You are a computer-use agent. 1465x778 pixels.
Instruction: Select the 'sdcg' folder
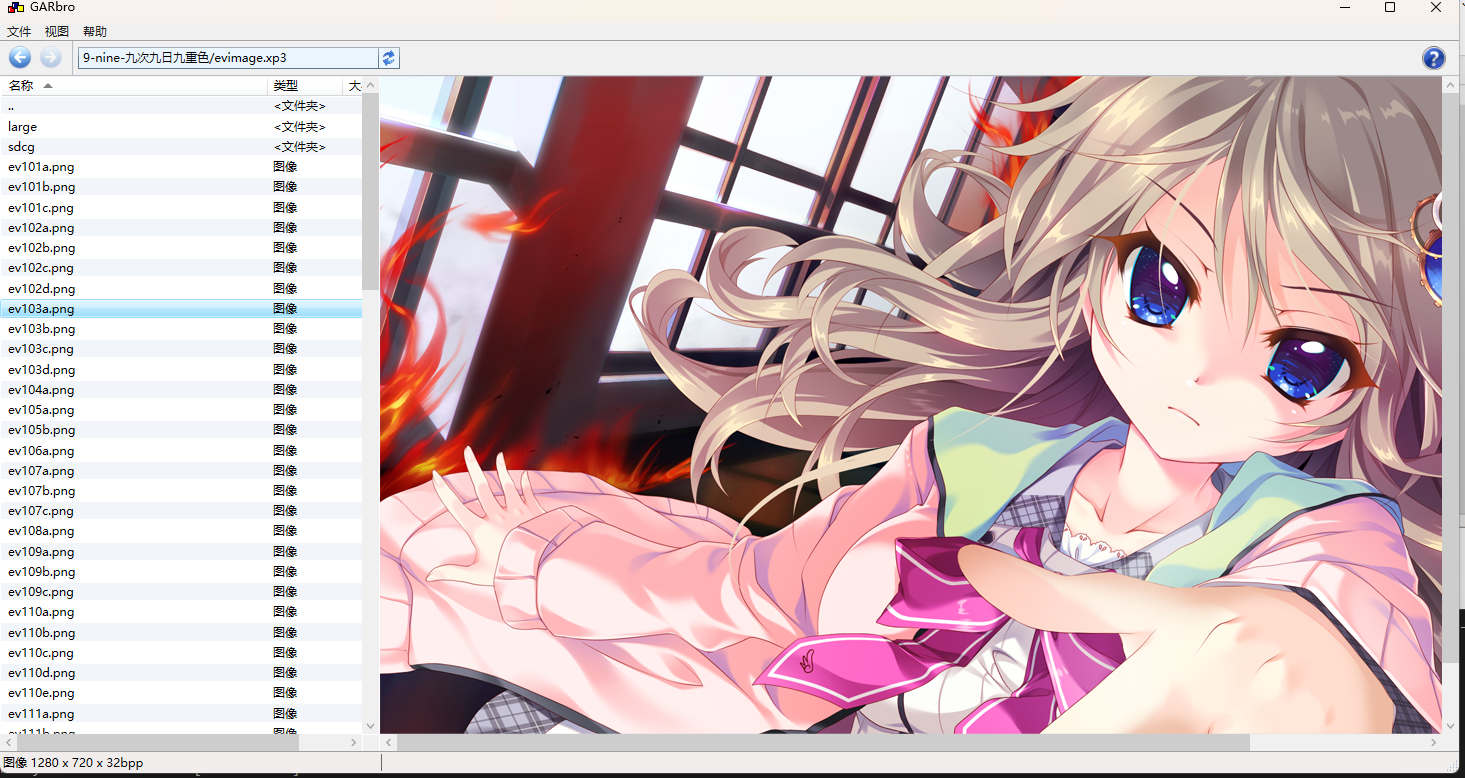tap(181, 147)
